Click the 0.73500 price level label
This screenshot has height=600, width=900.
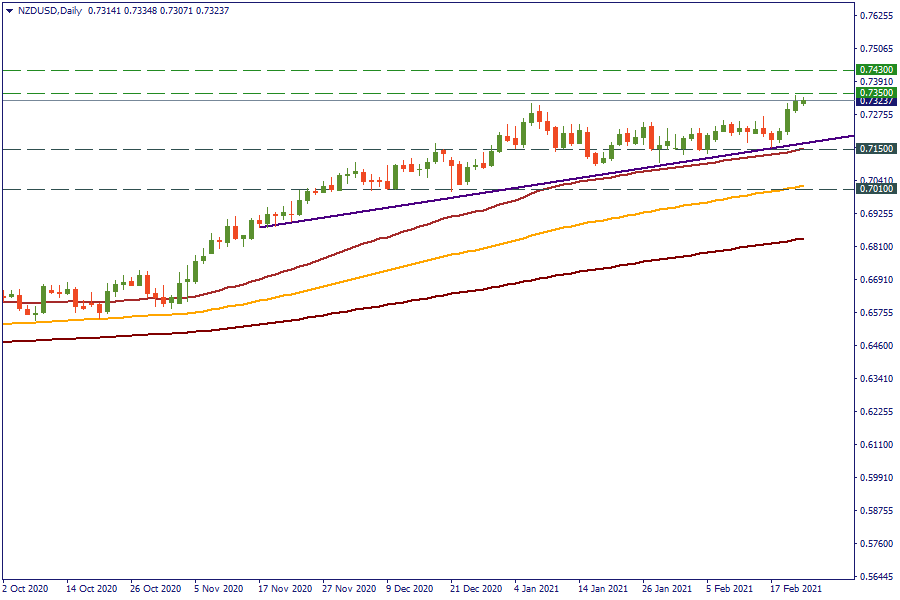click(876, 92)
